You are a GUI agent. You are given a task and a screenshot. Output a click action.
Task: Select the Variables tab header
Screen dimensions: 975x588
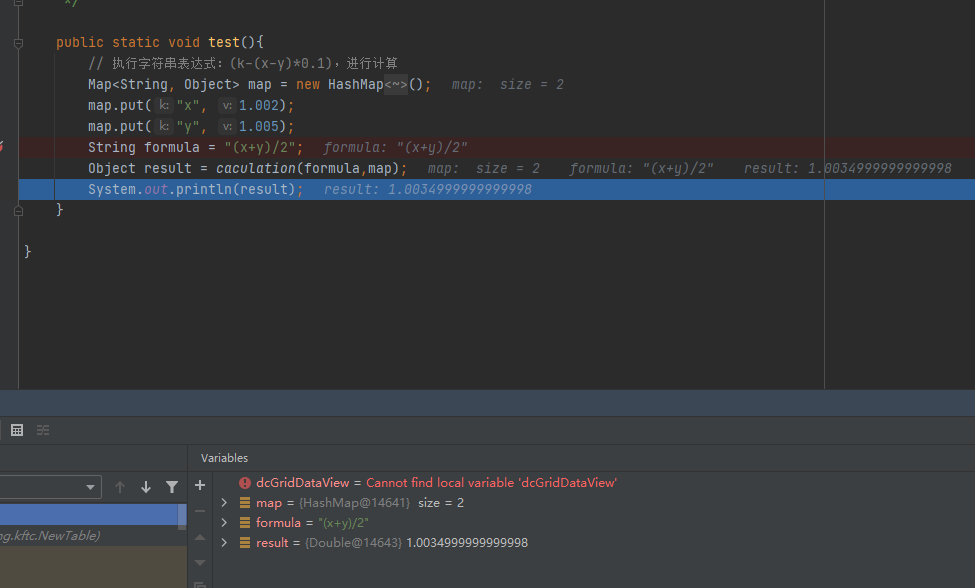[224, 458]
